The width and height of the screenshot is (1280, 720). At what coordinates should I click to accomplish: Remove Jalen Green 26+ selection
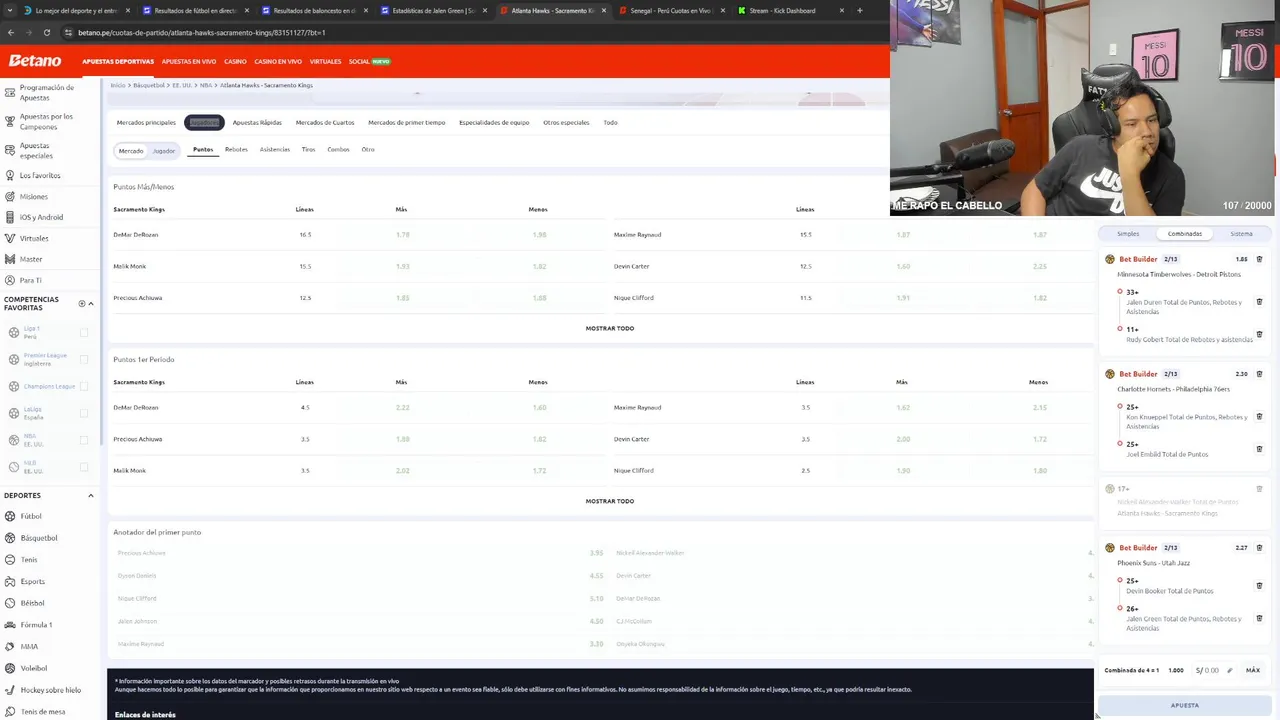point(1259,618)
